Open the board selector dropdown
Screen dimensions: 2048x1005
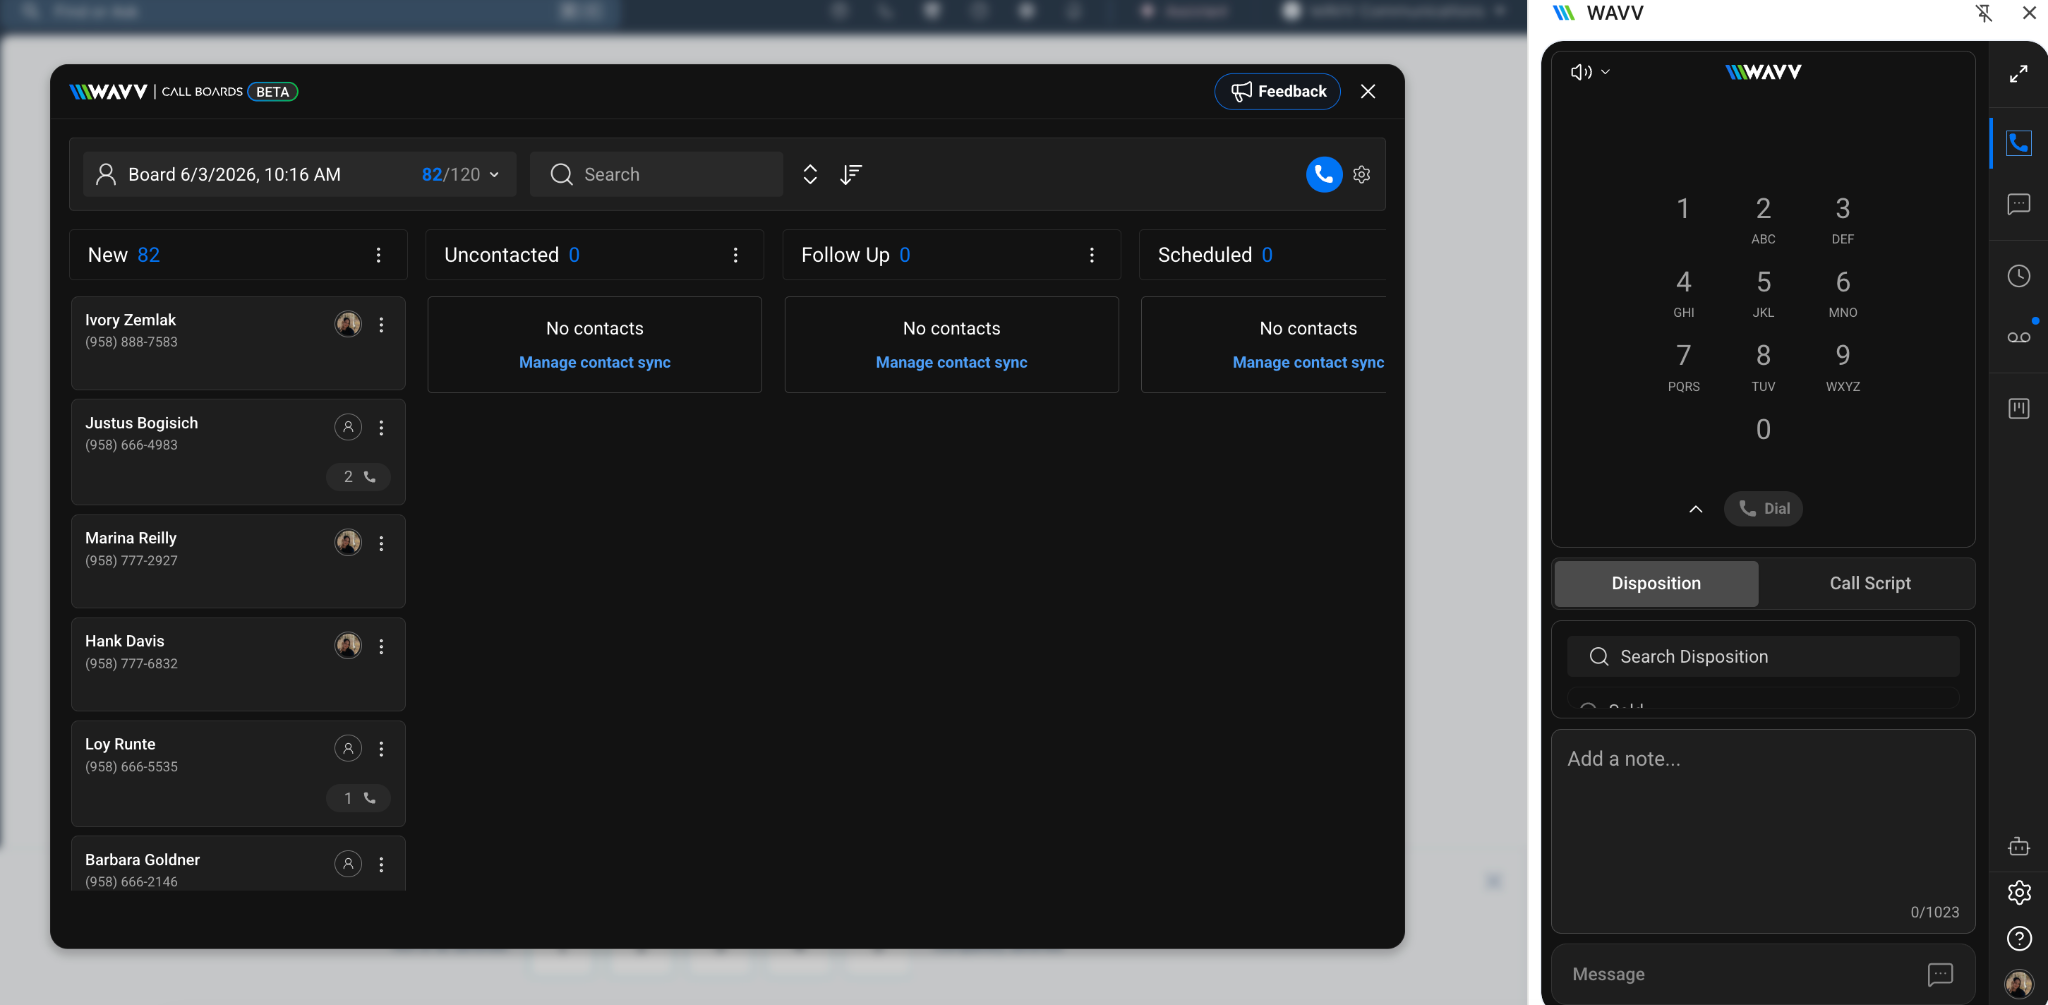pos(300,174)
